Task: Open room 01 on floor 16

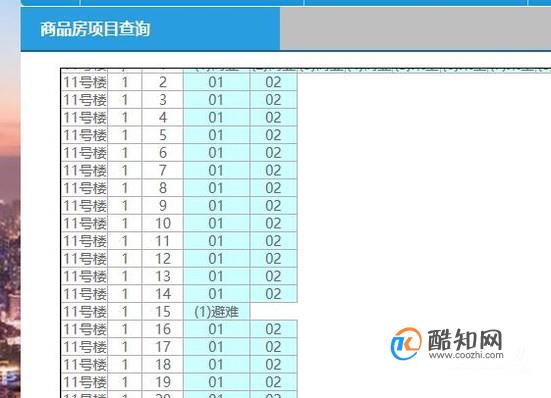Action: [216, 329]
